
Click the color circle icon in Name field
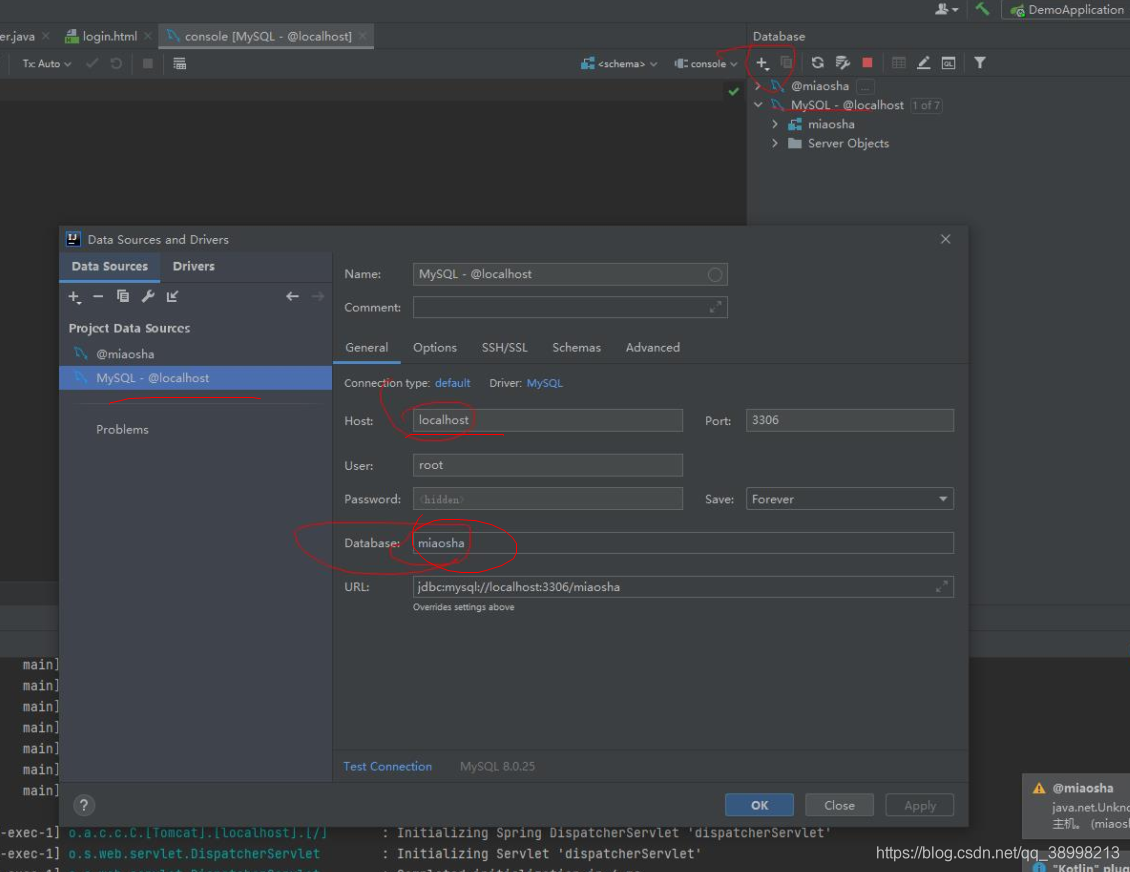click(714, 275)
